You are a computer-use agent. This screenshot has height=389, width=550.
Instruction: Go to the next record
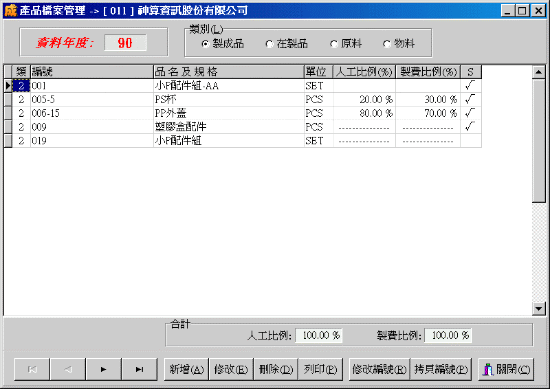(x=104, y=369)
